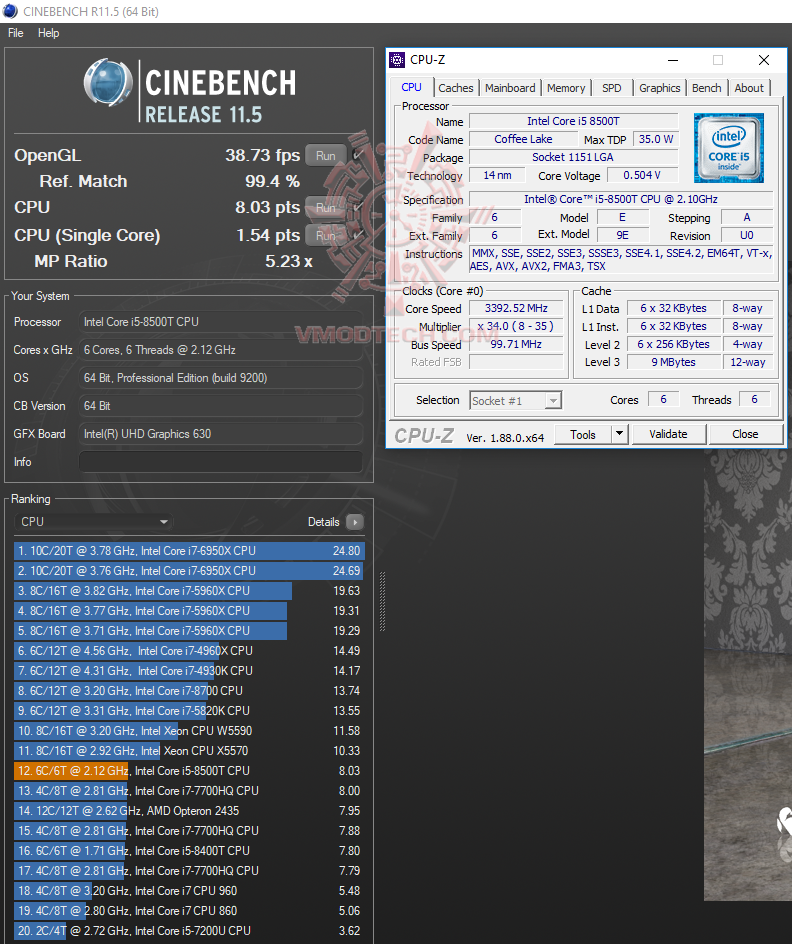Image resolution: width=792 pixels, height=944 pixels.
Task: Switch to the Caches tab
Action: pyautogui.click(x=456, y=88)
